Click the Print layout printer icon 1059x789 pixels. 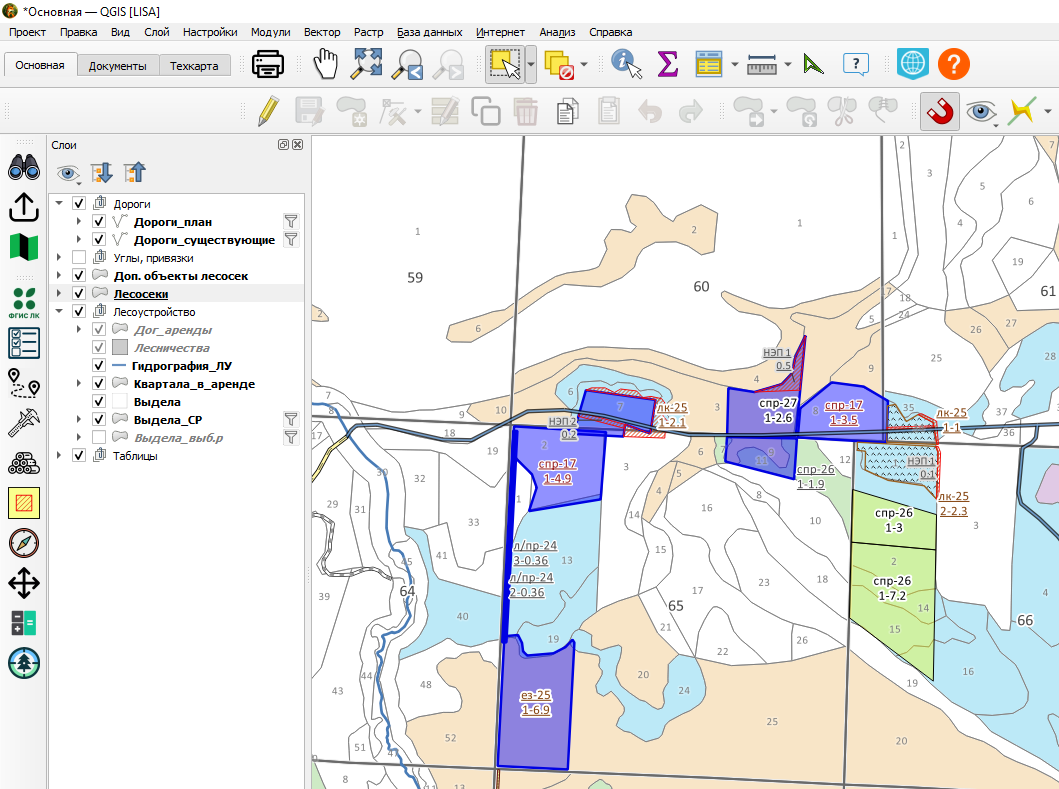pos(267,65)
